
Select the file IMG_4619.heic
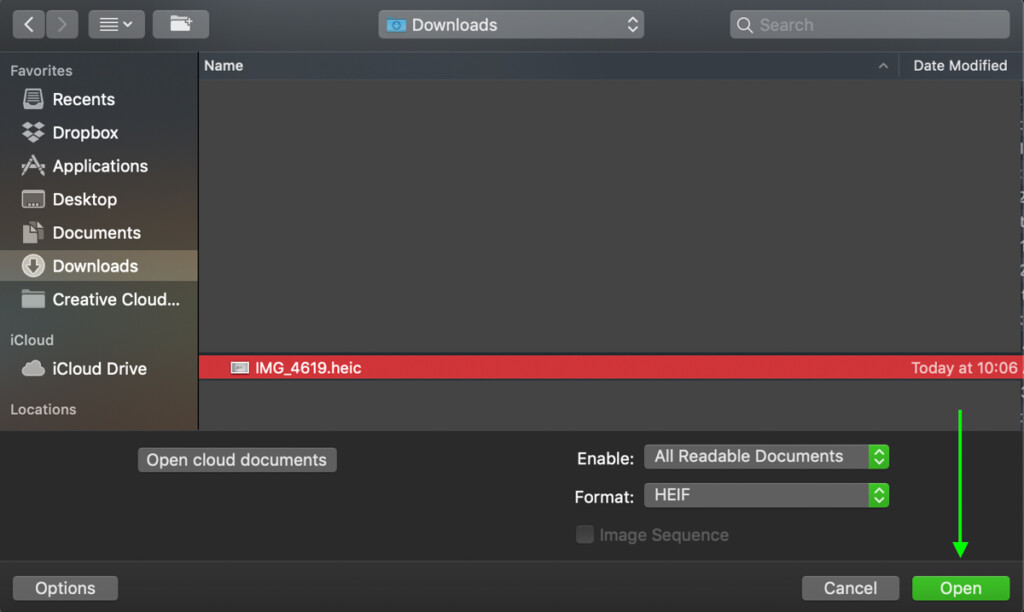(611, 368)
